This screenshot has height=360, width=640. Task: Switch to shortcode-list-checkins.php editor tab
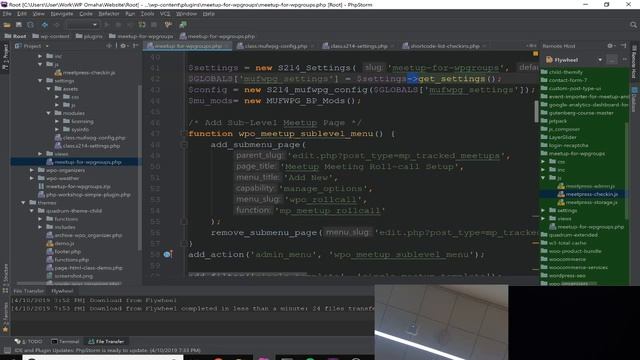coord(444,46)
